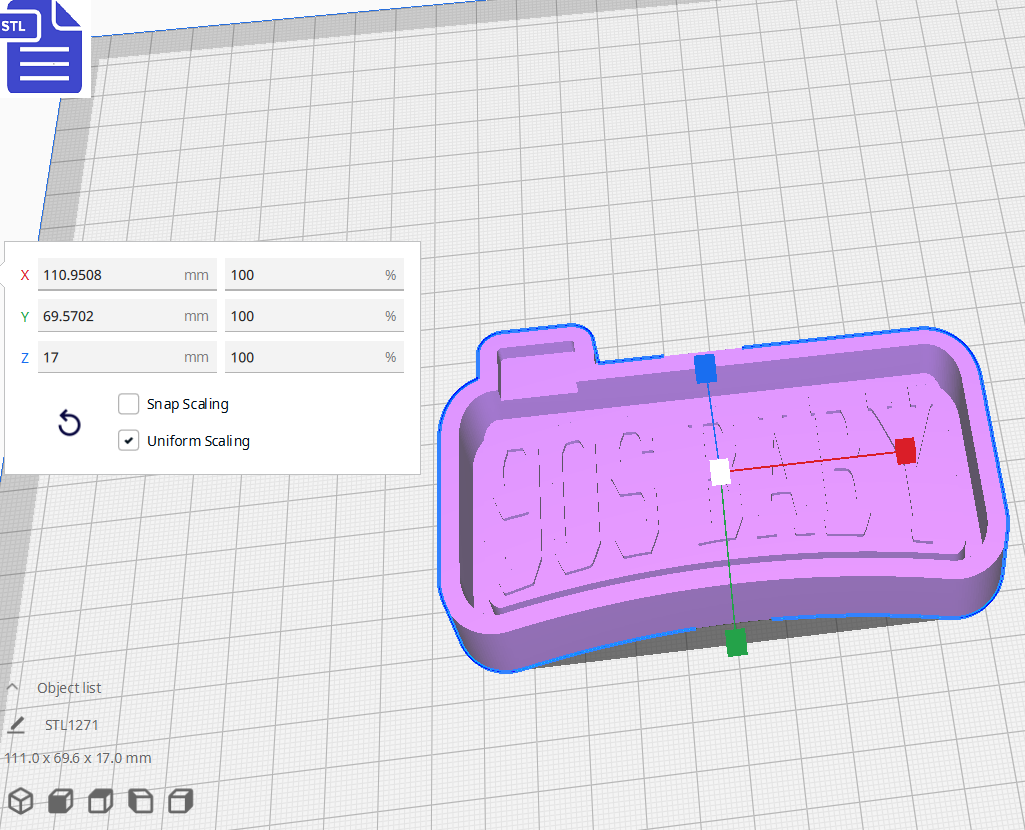
Task: Switch to the isometric view cube icon
Action: [20, 800]
